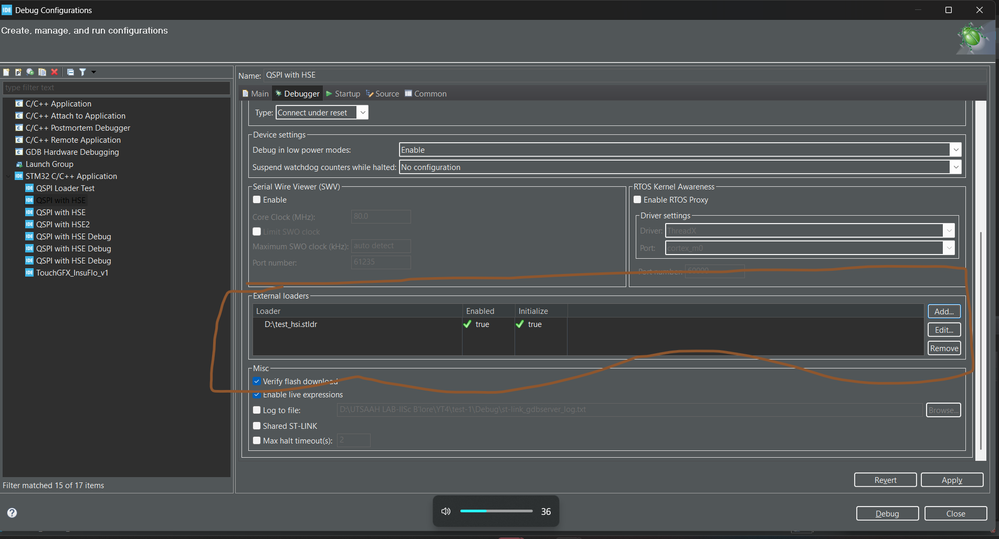
Task: Click the Export launch configuration icon
Action: 30,72
